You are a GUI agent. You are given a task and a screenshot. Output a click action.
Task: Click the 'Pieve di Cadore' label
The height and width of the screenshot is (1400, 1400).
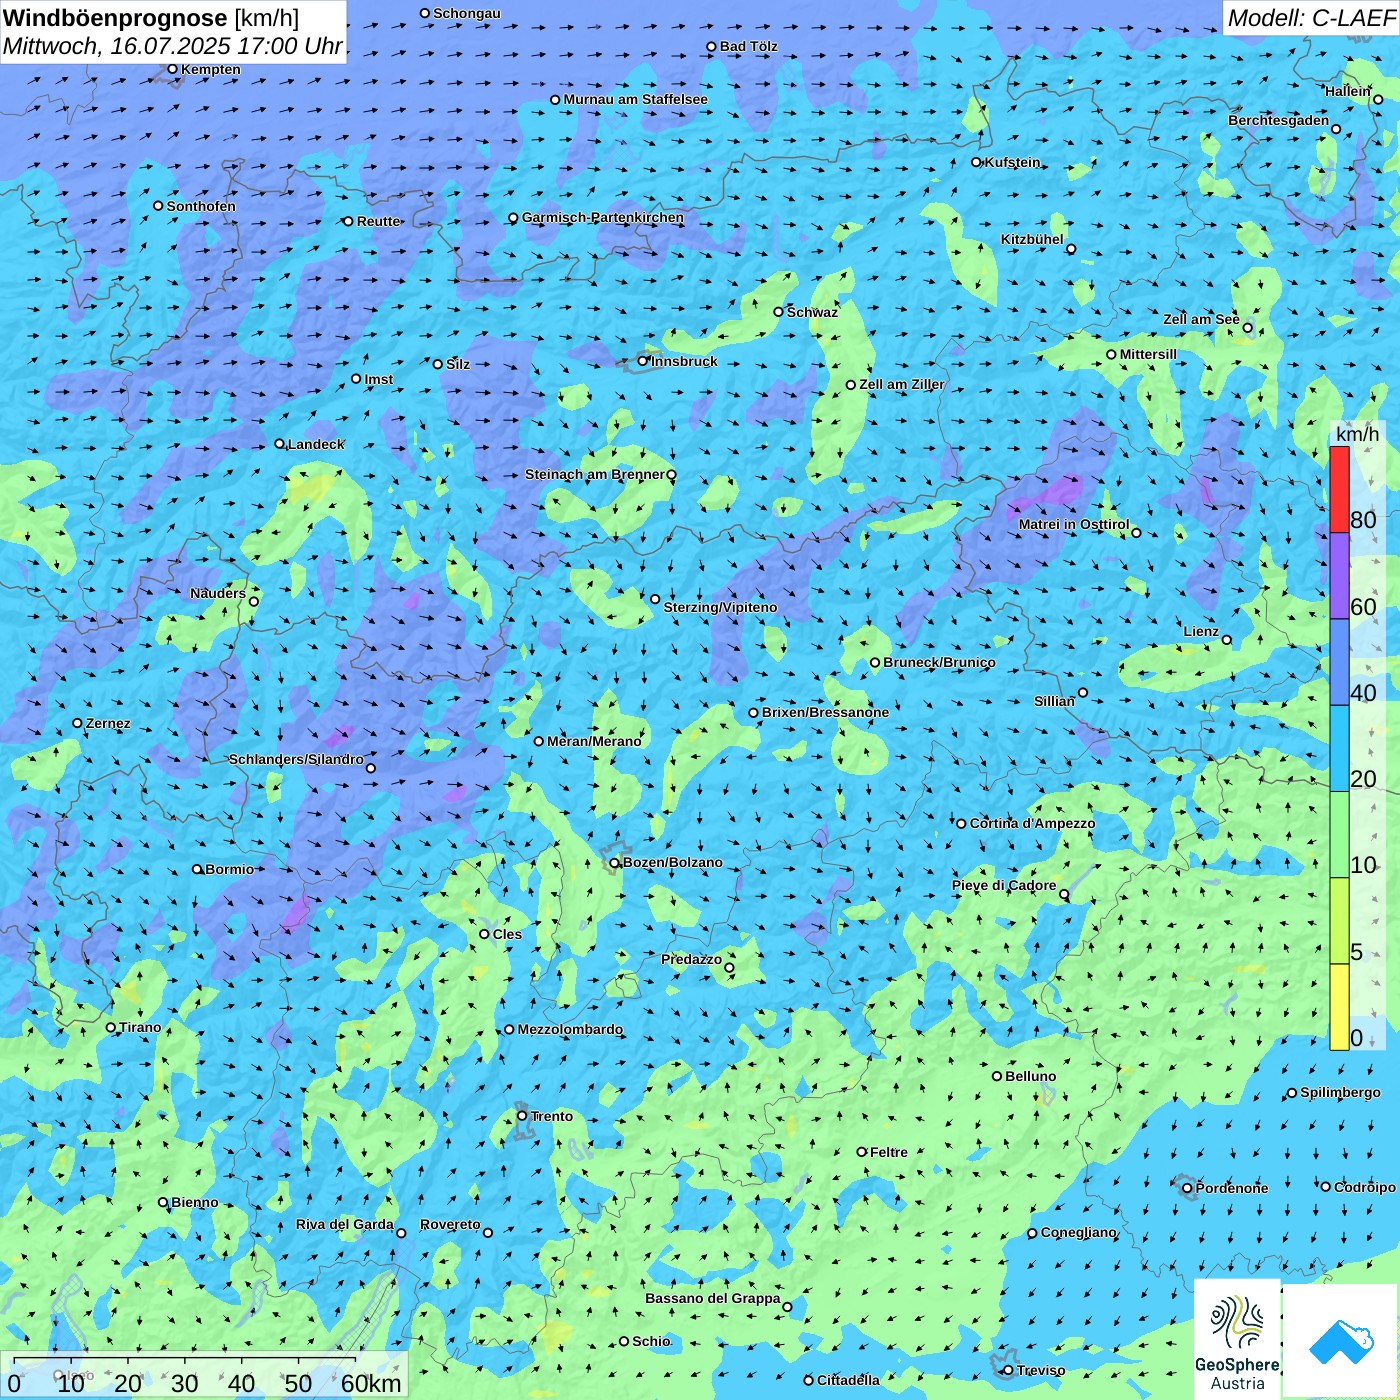coord(1004,885)
